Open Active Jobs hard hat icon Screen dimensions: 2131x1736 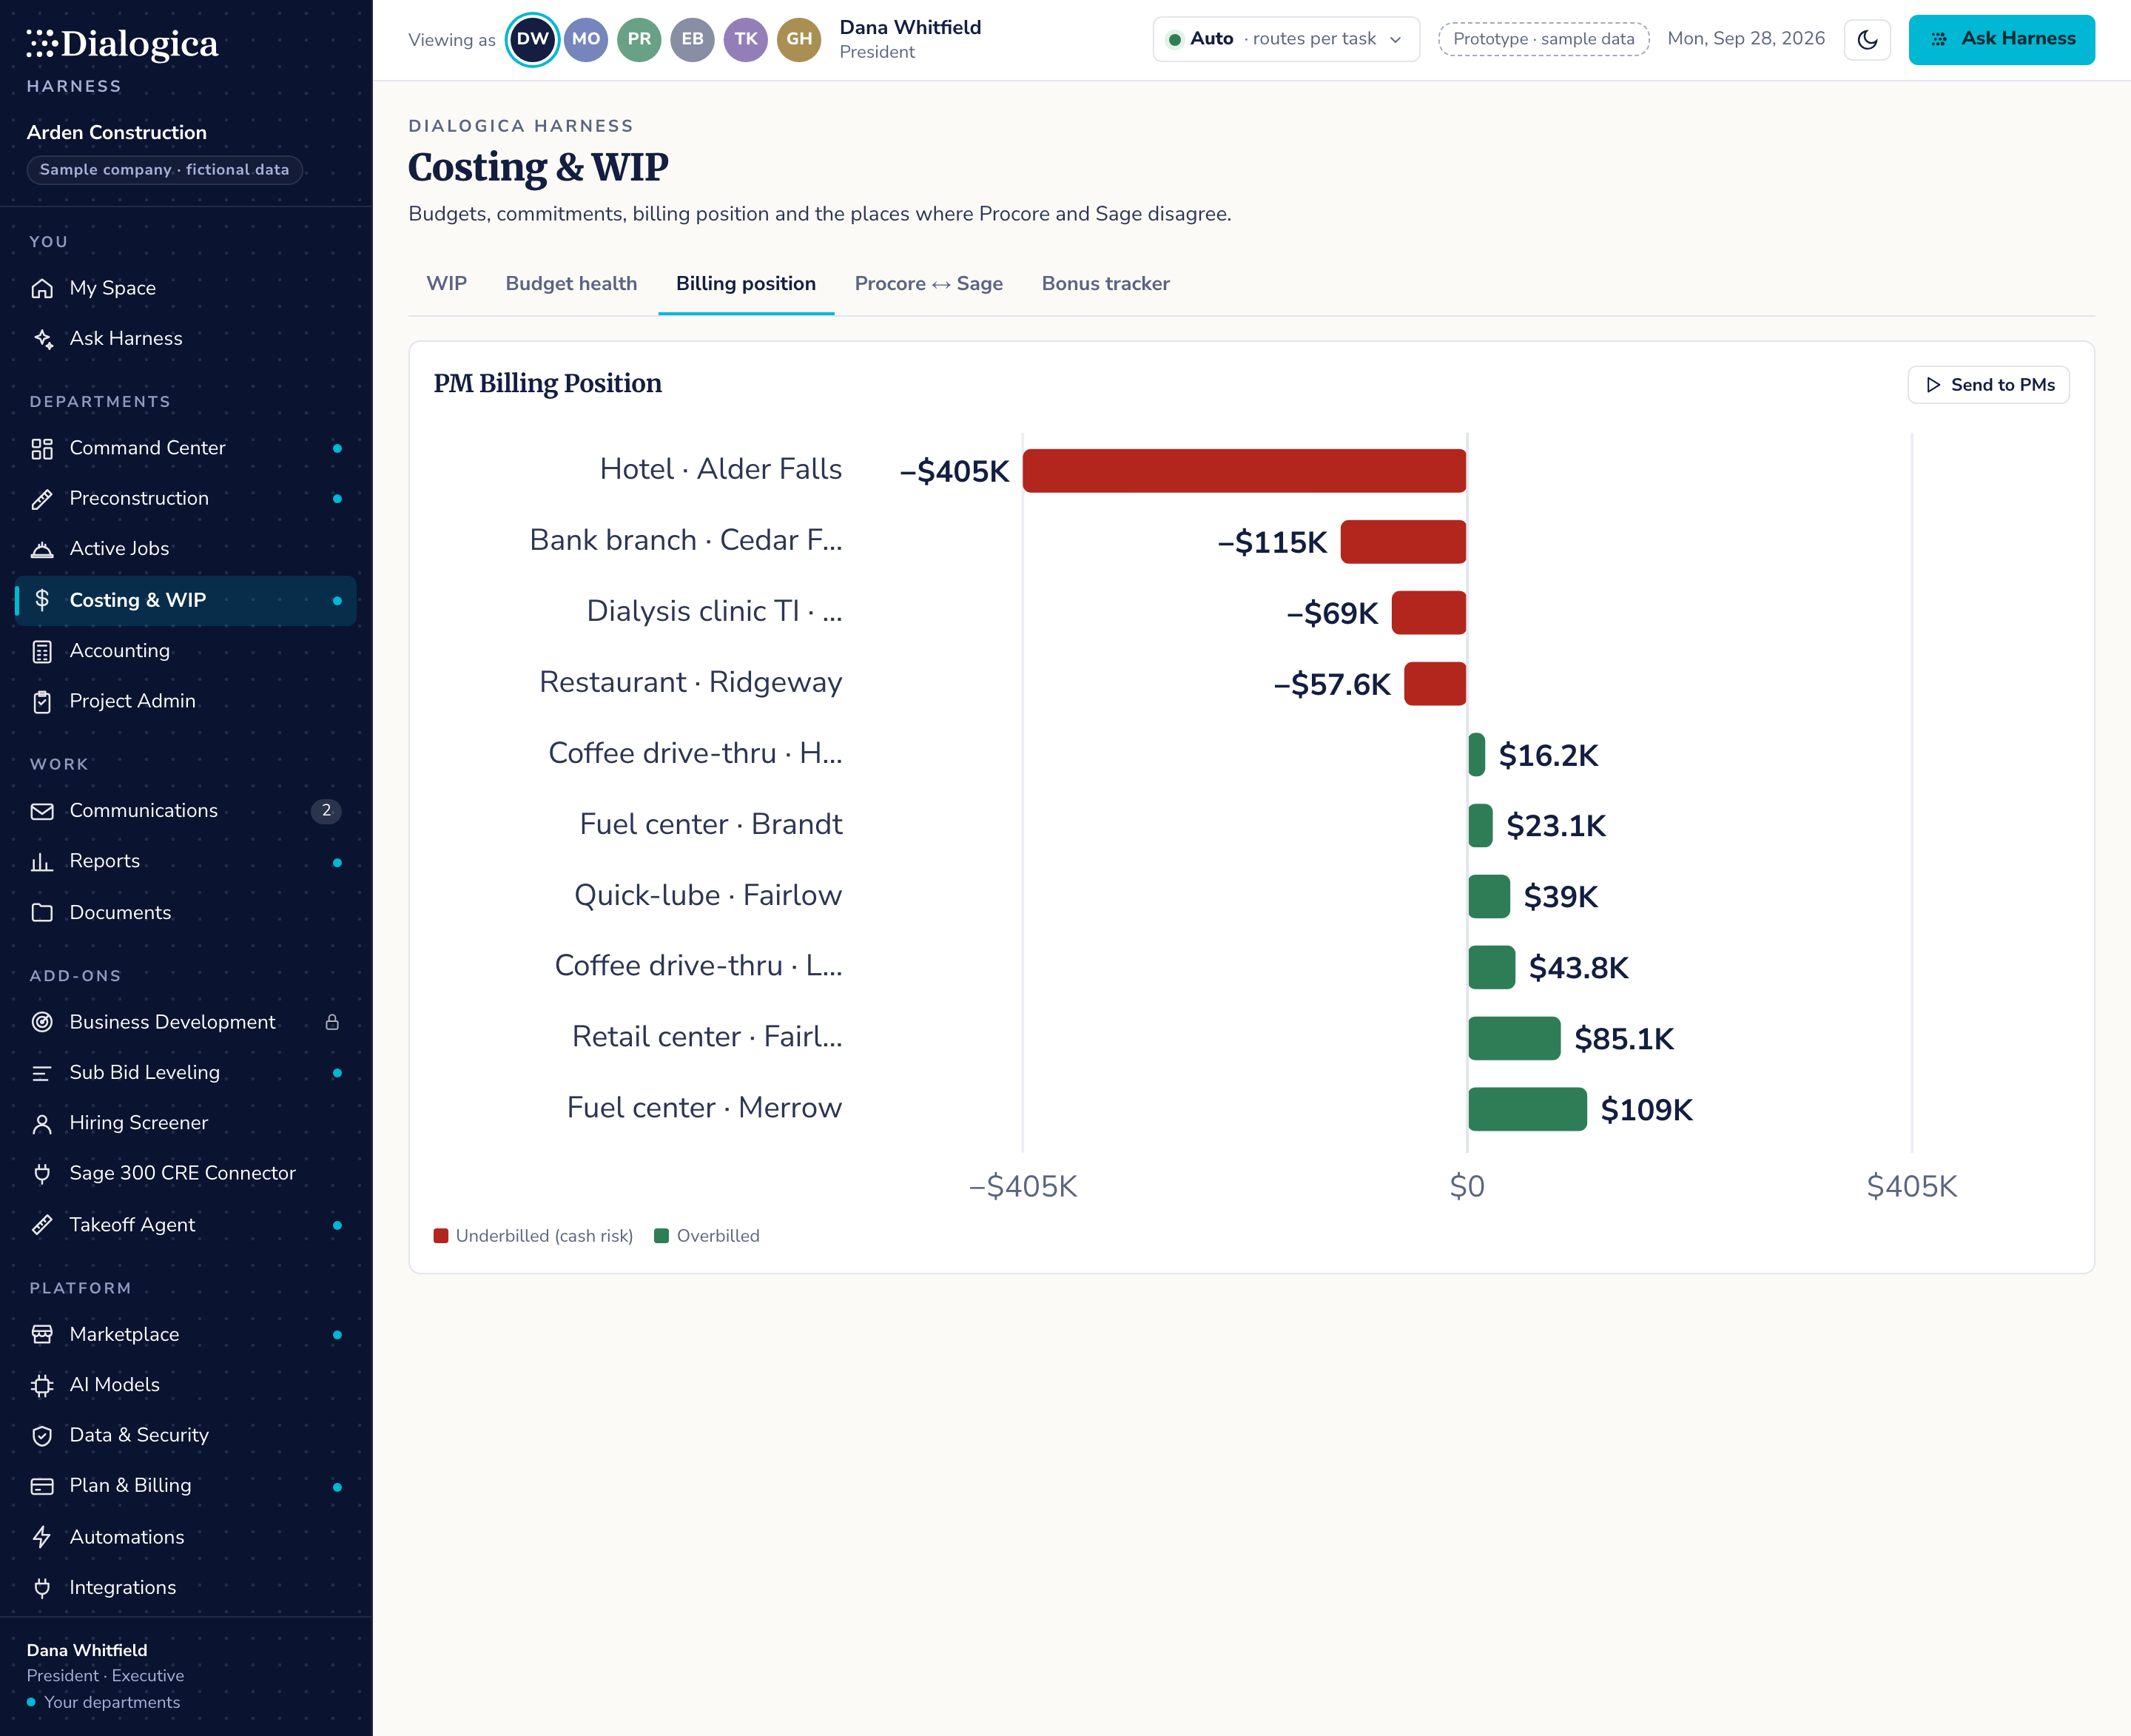coord(42,549)
